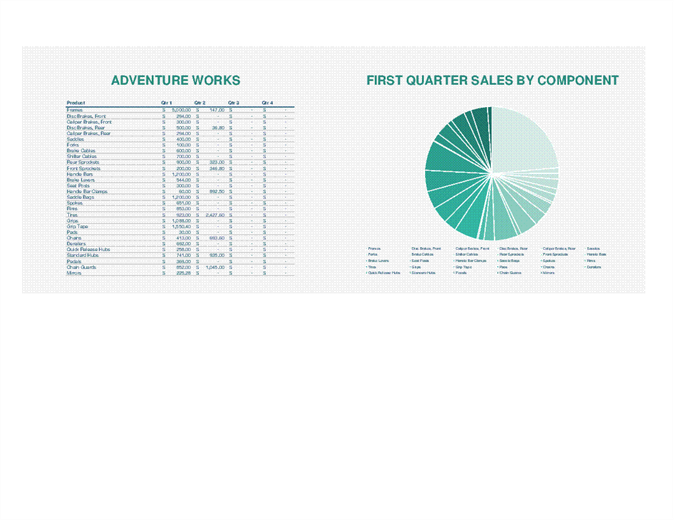This screenshot has width=675, height=520.
Task: Click the Tires product row label
Action: (x=73, y=214)
